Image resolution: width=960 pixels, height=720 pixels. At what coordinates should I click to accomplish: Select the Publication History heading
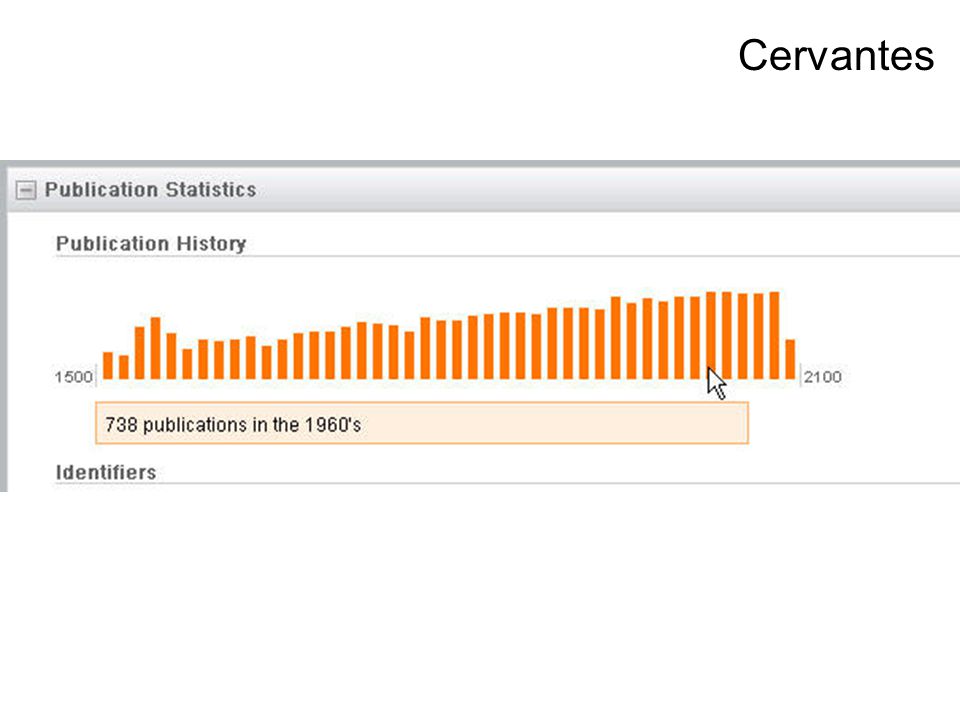tap(151, 244)
